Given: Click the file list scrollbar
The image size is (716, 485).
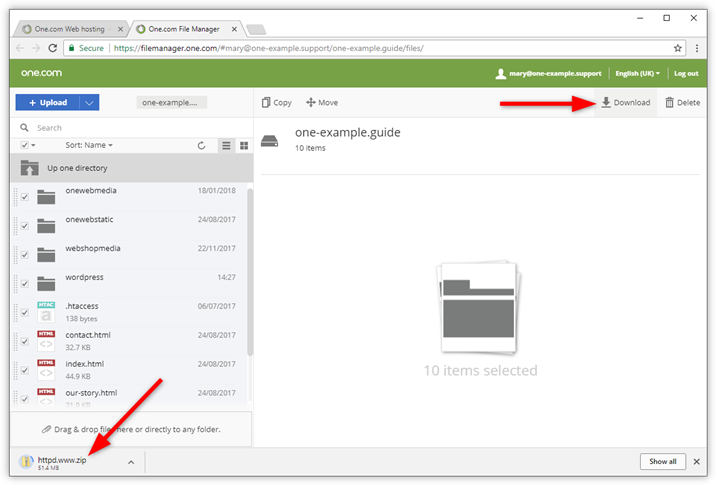Looking at the screenshot, I should pos(250,272).
